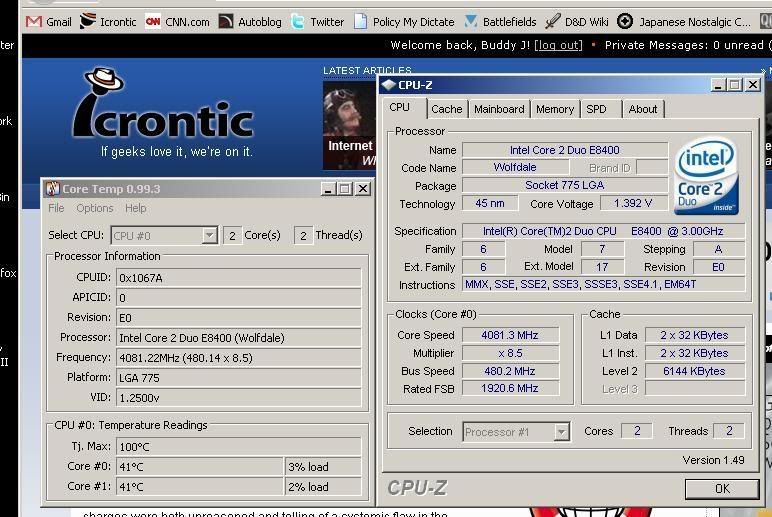772x517 pixels.
Task: Click the Ext. Model value 17
Action: [x=602, y=267]
